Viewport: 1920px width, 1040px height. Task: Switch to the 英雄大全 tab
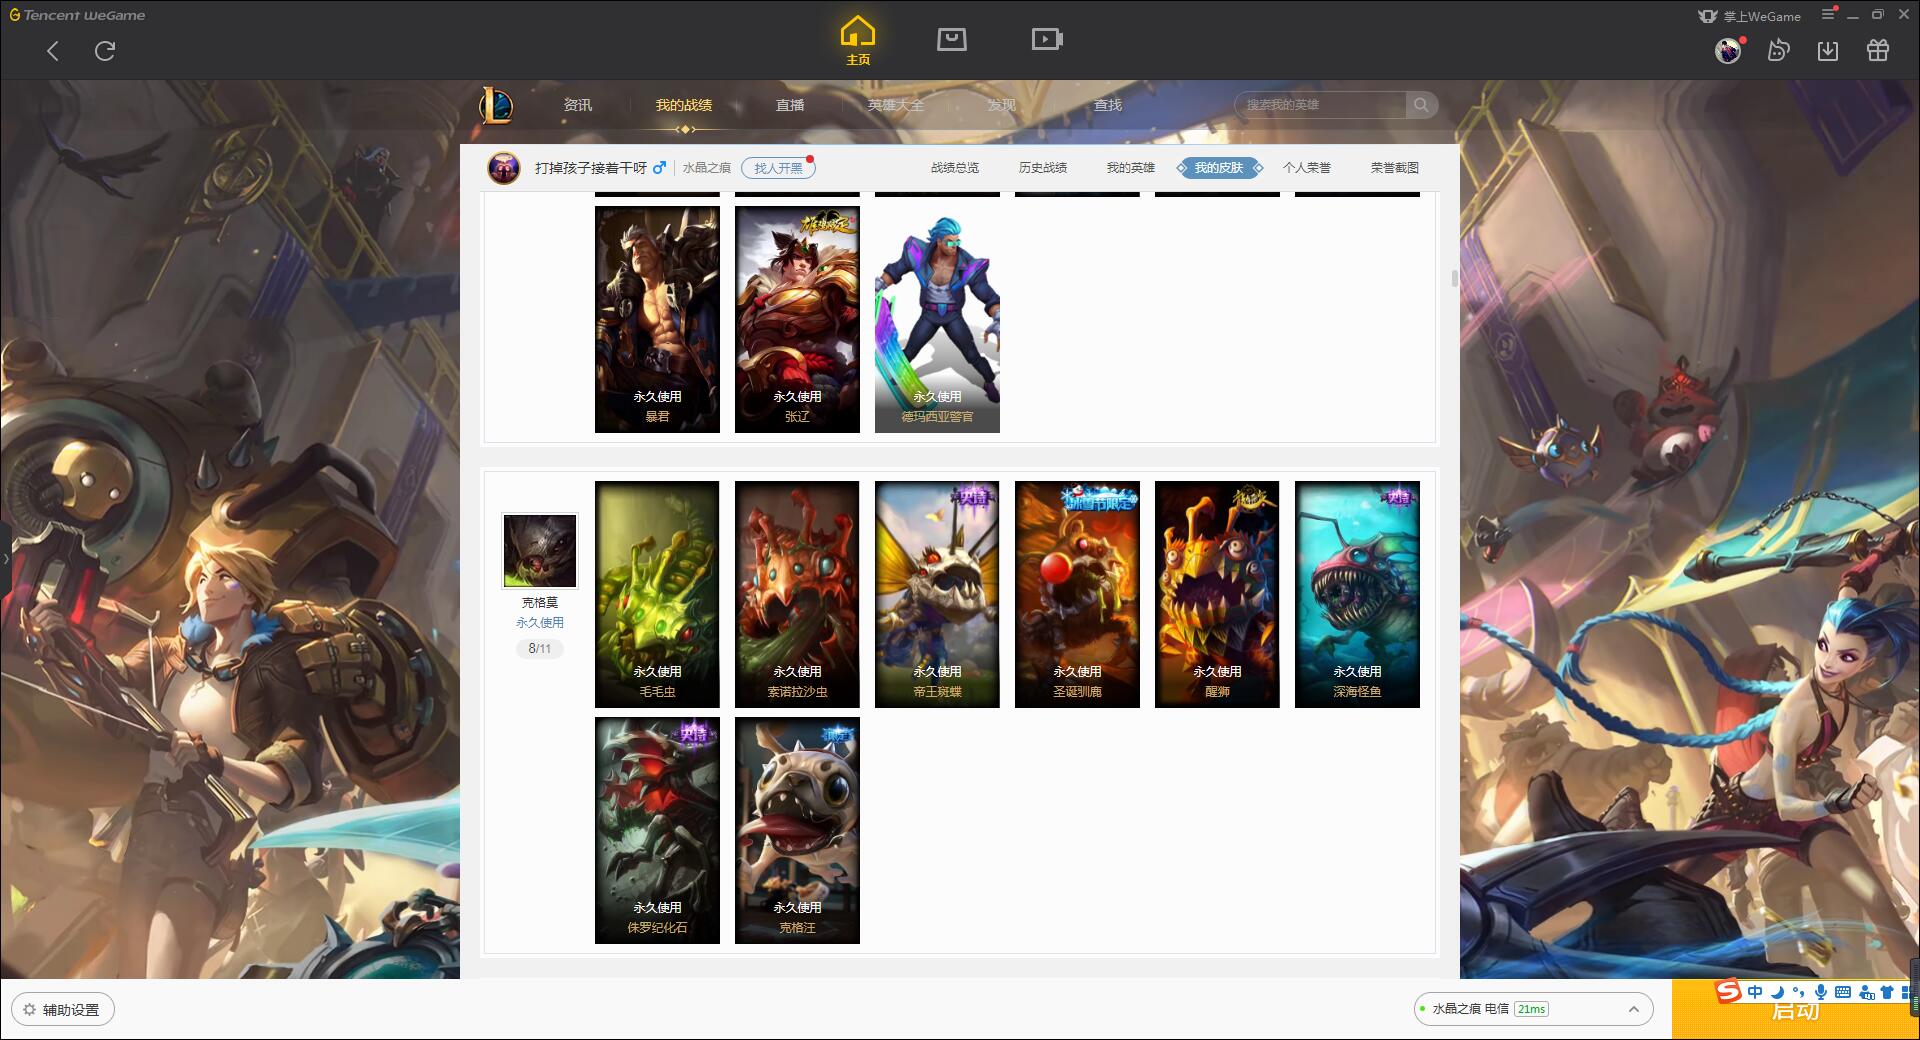point(896,105)
